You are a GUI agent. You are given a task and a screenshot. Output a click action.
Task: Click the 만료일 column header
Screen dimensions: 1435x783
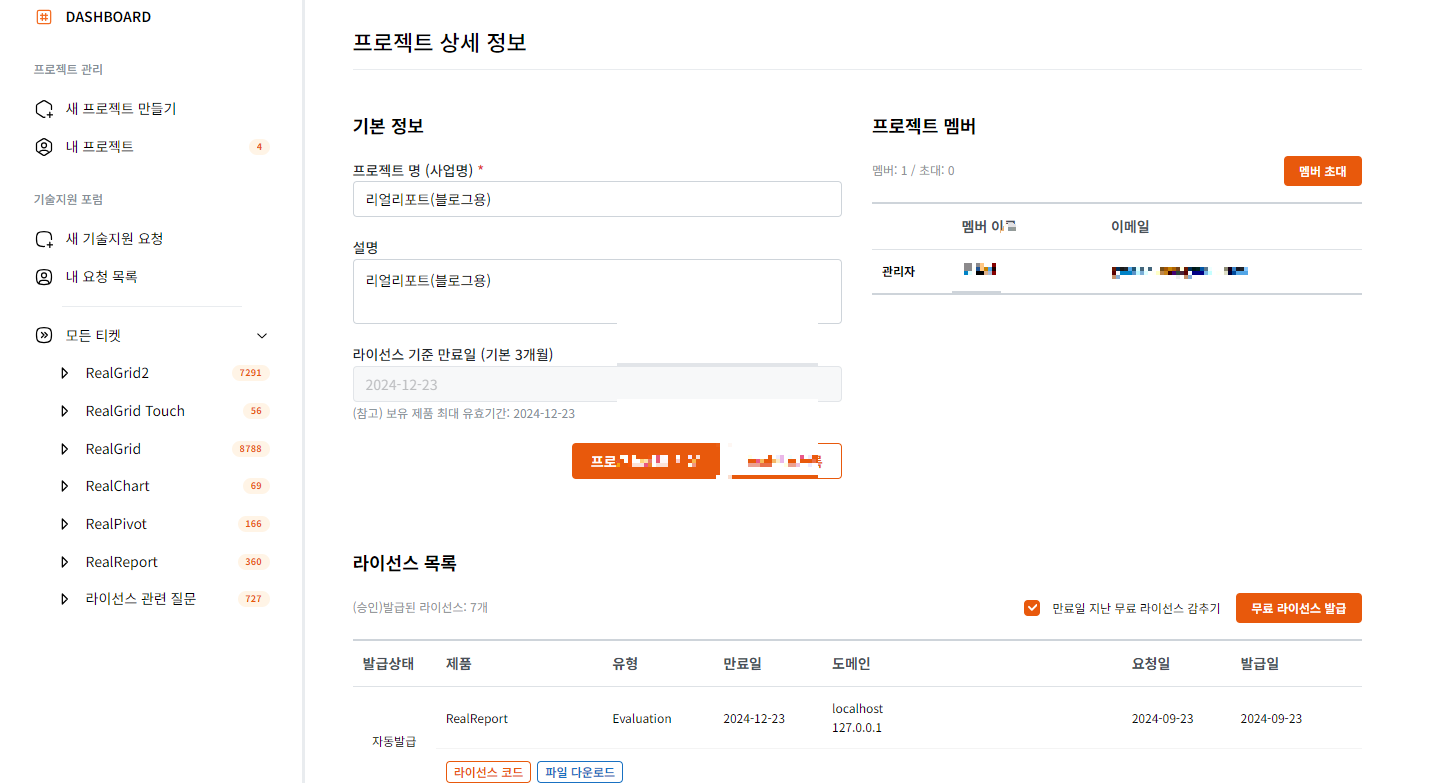(x=742, y=663)
